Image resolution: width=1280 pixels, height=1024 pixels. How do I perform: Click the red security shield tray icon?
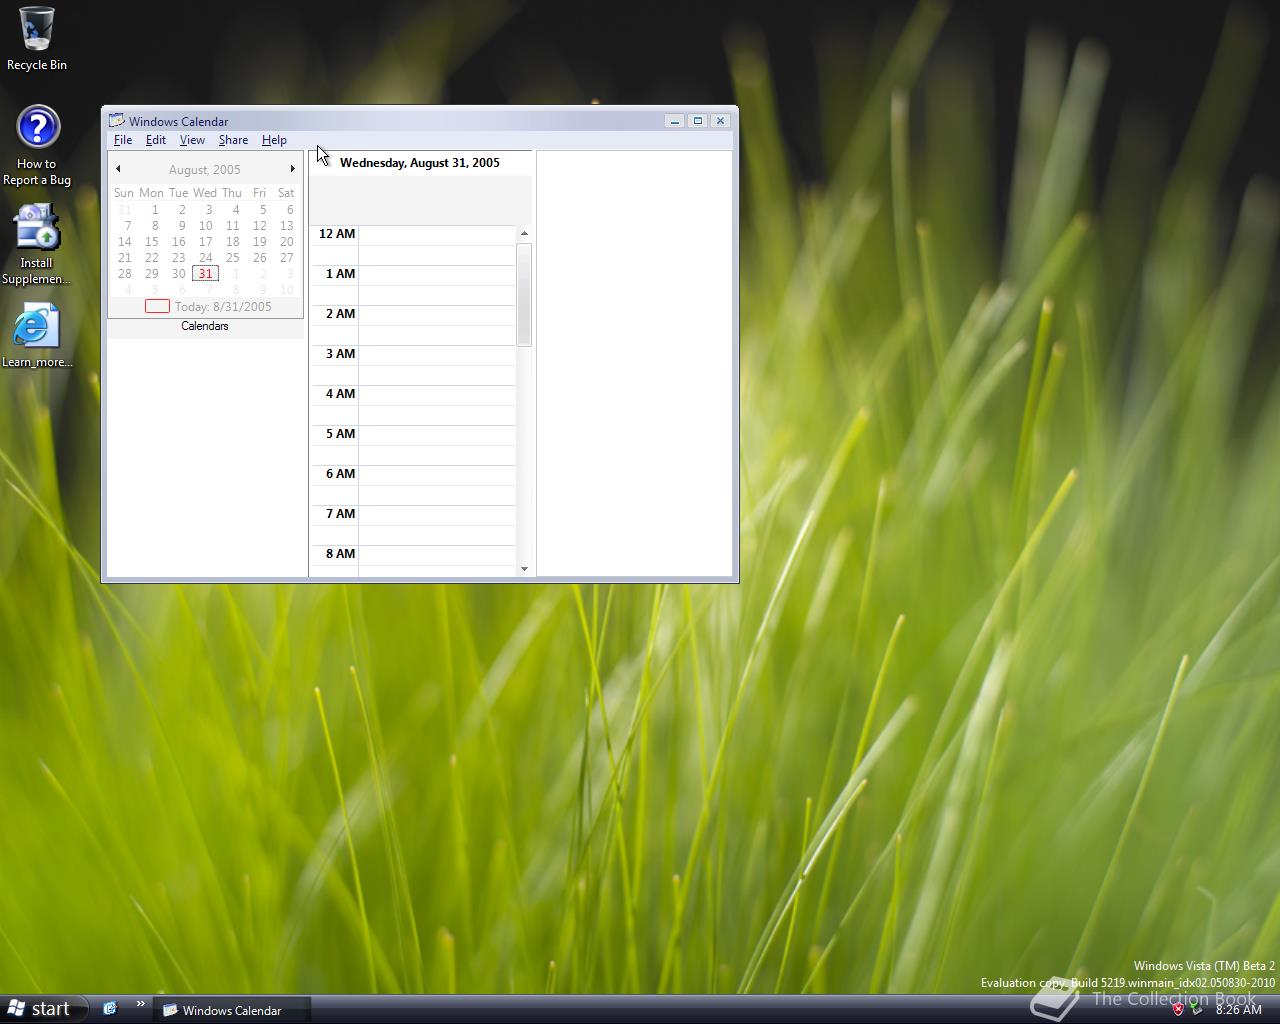pos(1178,1009)
